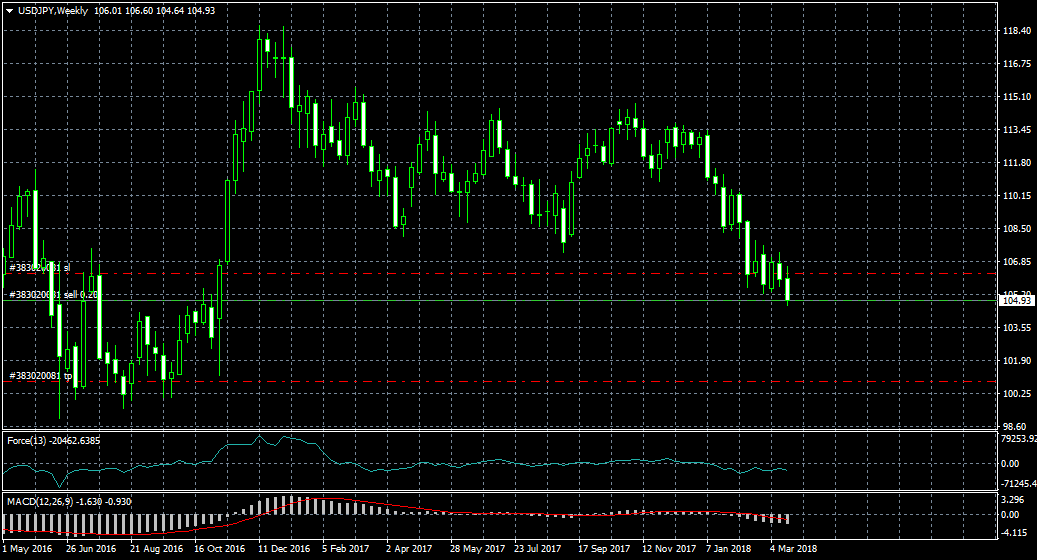
Task: Click the latest rightmost weekly candle
Action: pyautogui.click(x=788, y=289)
